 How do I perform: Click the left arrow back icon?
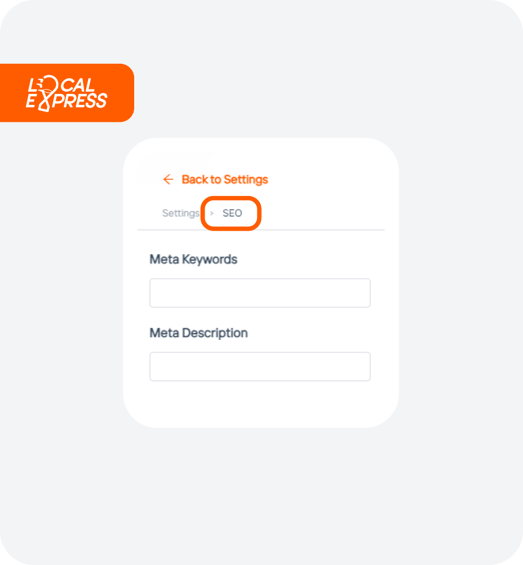168,179
